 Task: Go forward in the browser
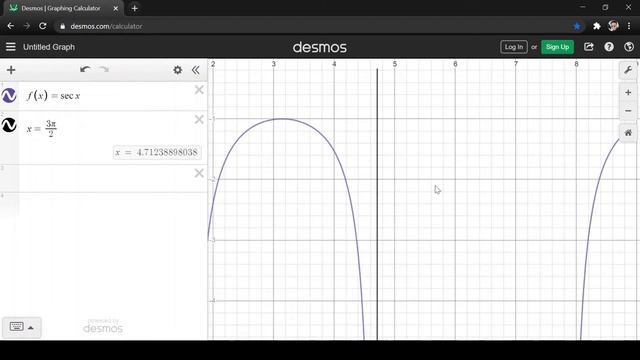27,26
